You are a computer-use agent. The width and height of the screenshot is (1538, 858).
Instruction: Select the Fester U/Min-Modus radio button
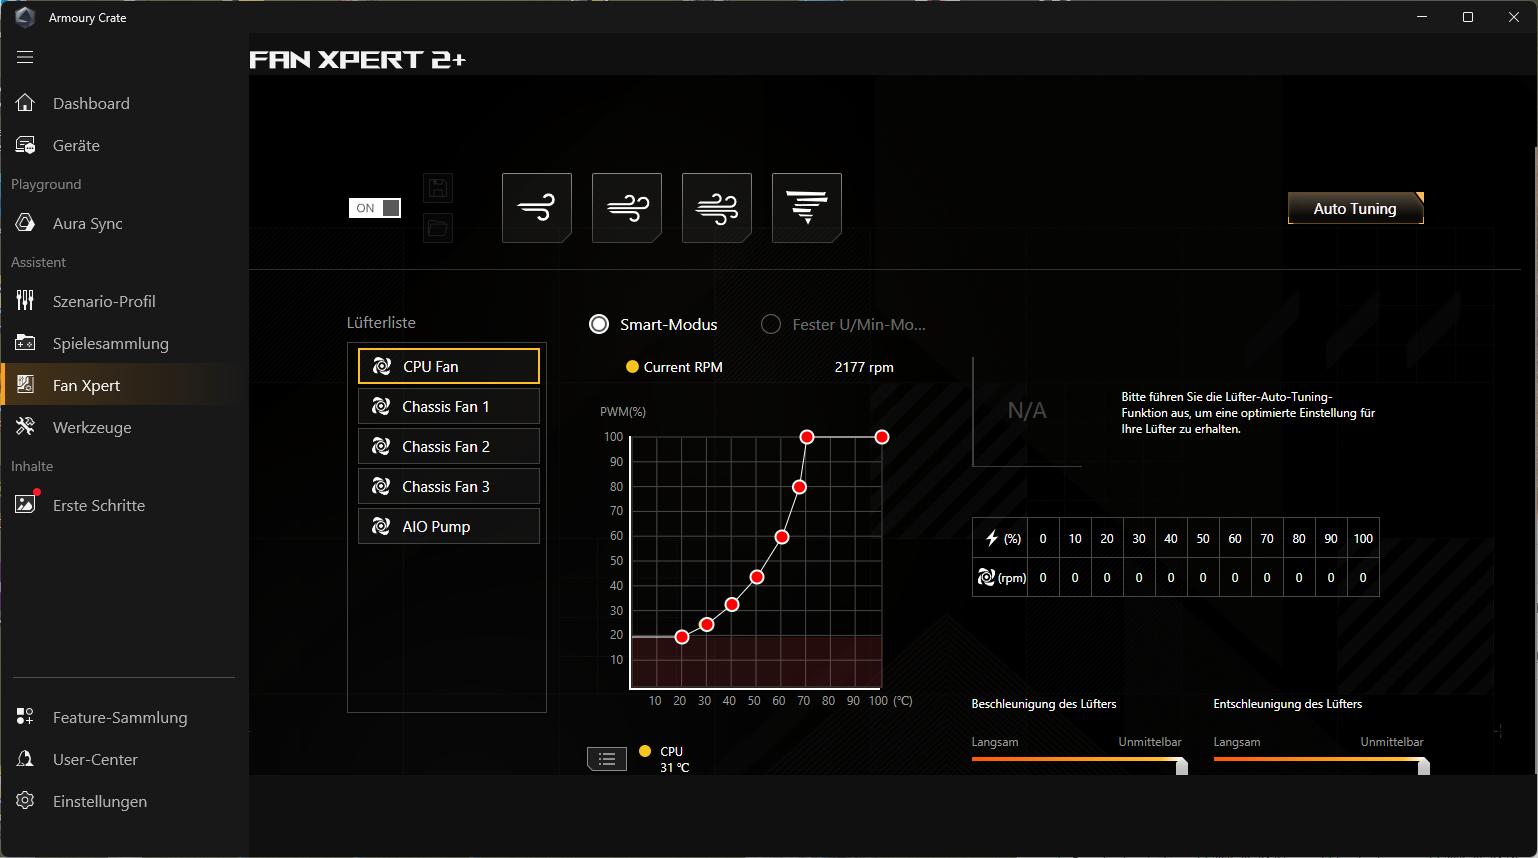(x=771, y=324)
